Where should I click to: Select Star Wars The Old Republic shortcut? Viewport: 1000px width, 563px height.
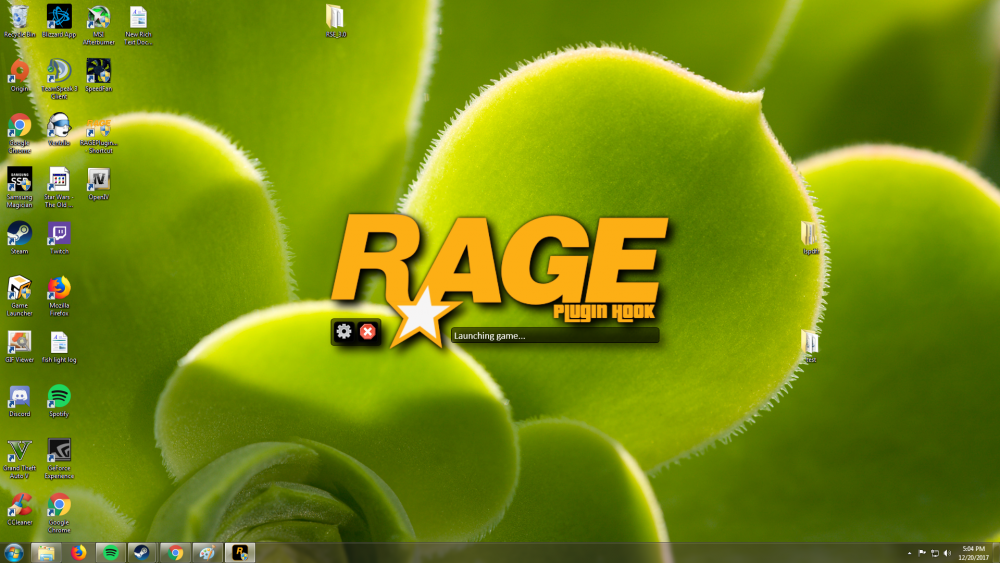(x=59, y=187)
